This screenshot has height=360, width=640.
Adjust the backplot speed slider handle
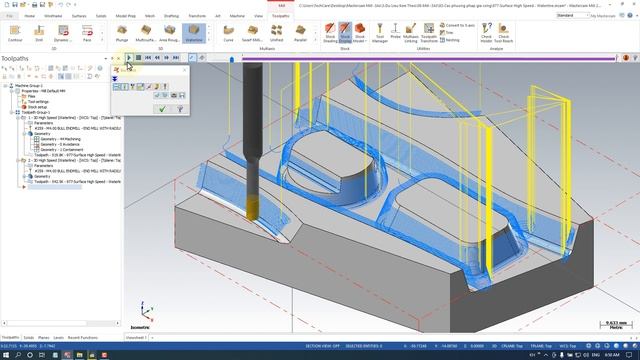[x=232, y=60]
